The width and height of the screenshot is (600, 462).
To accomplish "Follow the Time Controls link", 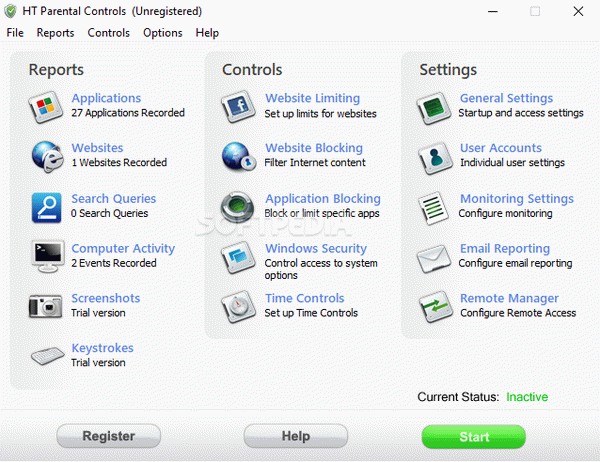I will pyautogui.click(x=305, y=298).
